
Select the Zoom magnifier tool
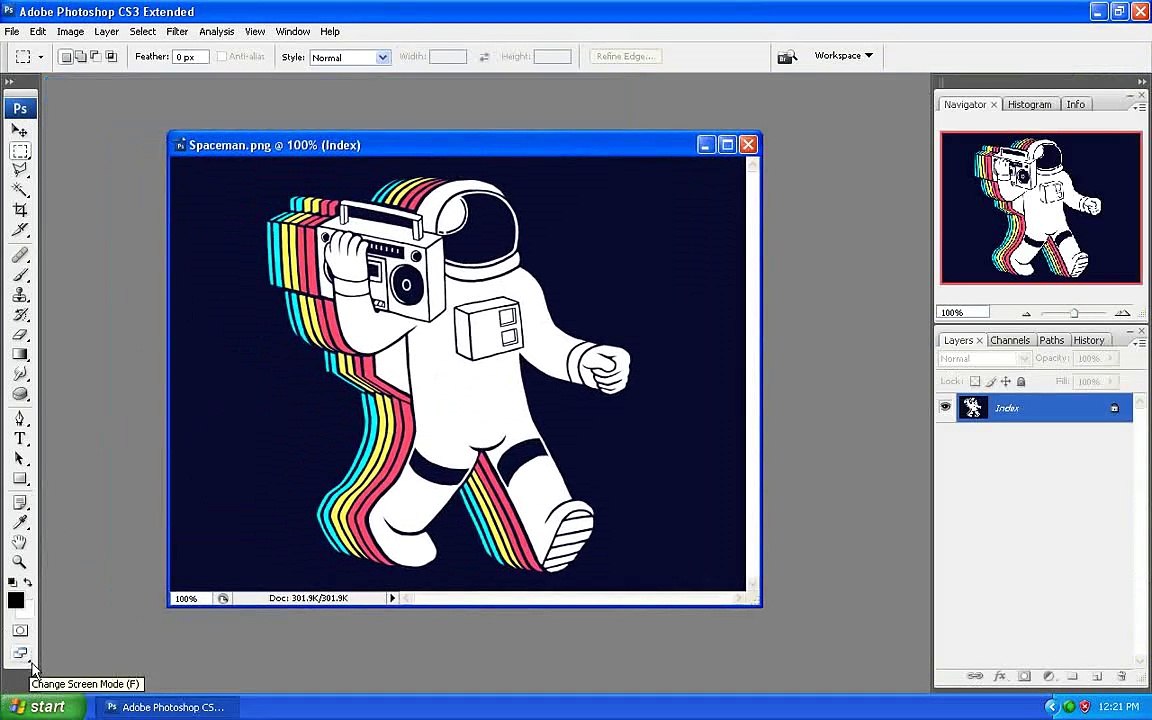20,561
